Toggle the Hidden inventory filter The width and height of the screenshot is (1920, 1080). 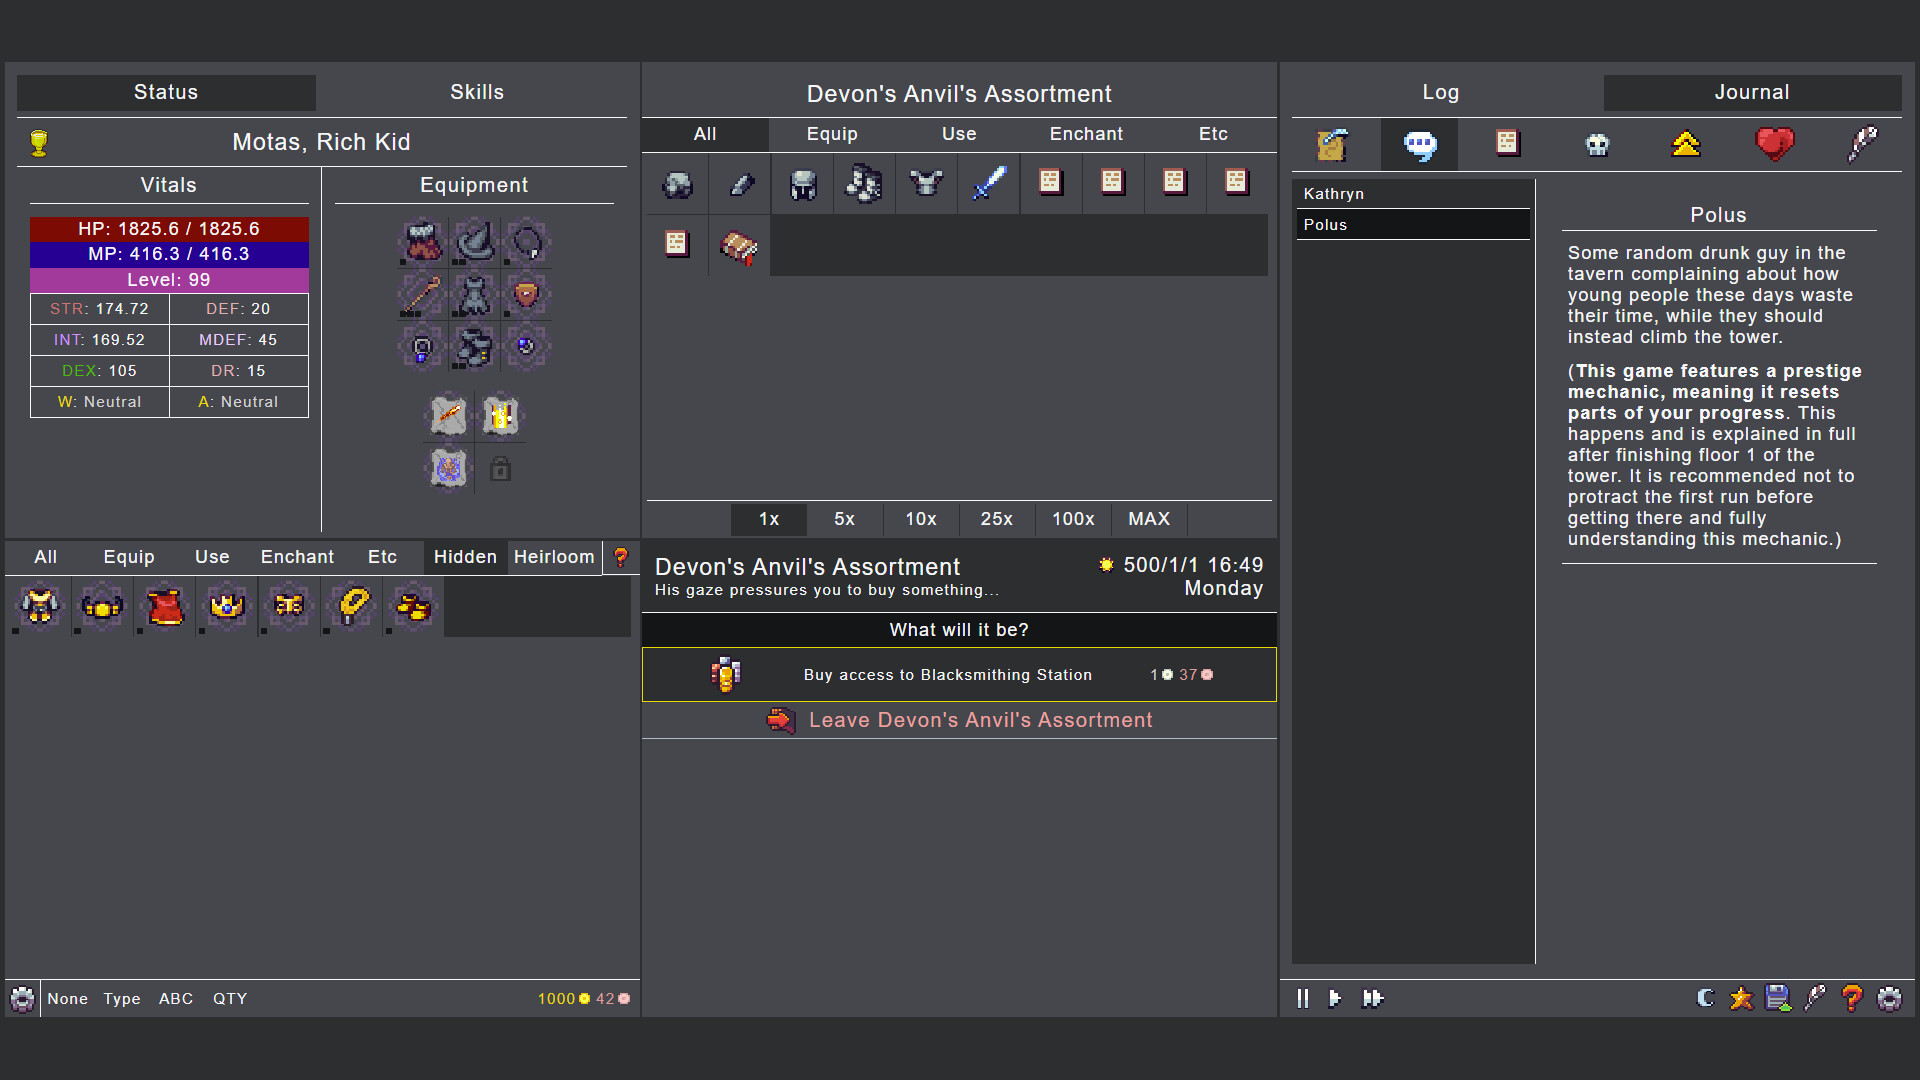pyautogui.click(x=465, y=557)
